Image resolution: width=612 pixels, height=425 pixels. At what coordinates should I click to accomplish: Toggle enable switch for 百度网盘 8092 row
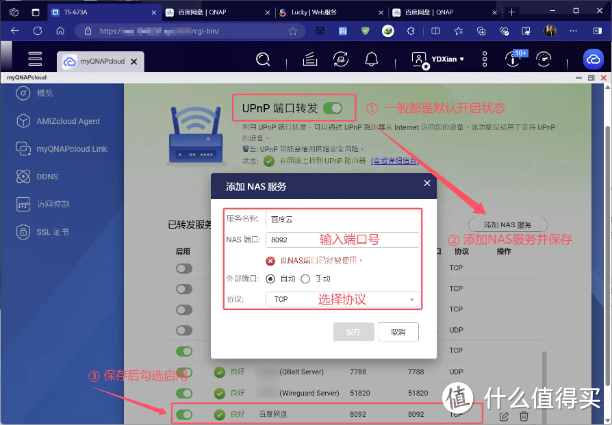184,414
